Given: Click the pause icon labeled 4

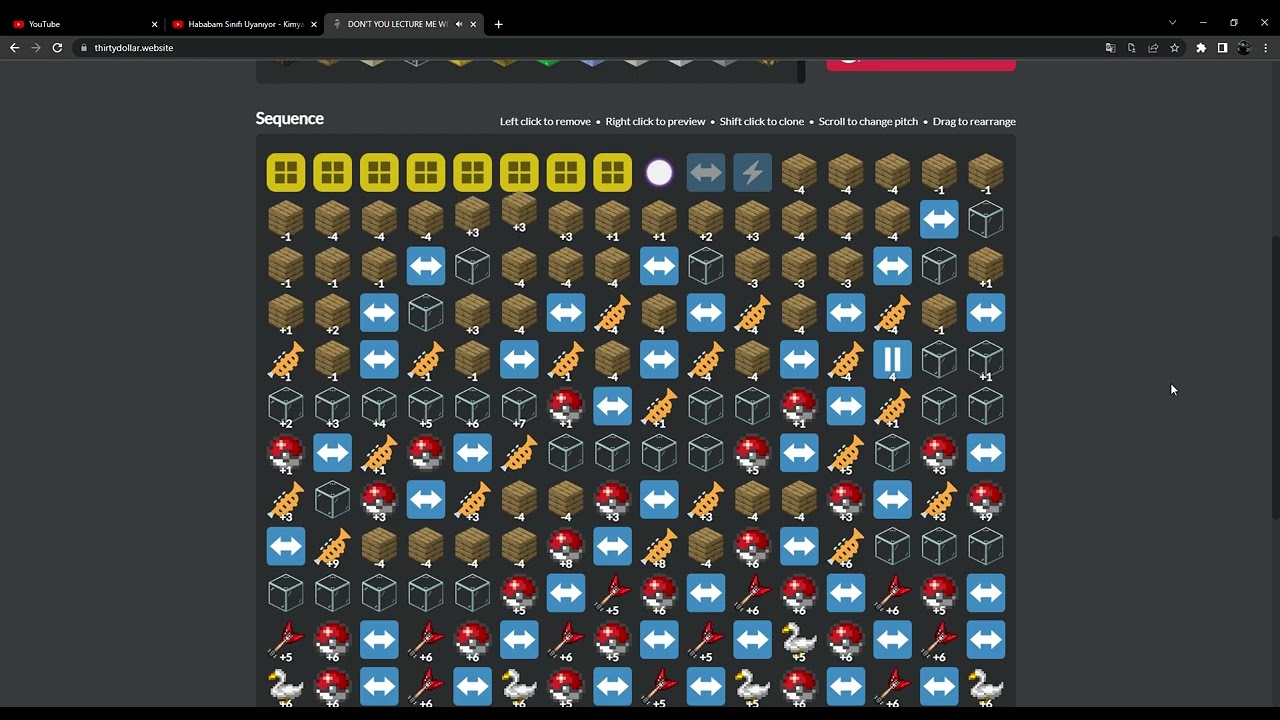Looking at the screenshot, I should point(892,360).
